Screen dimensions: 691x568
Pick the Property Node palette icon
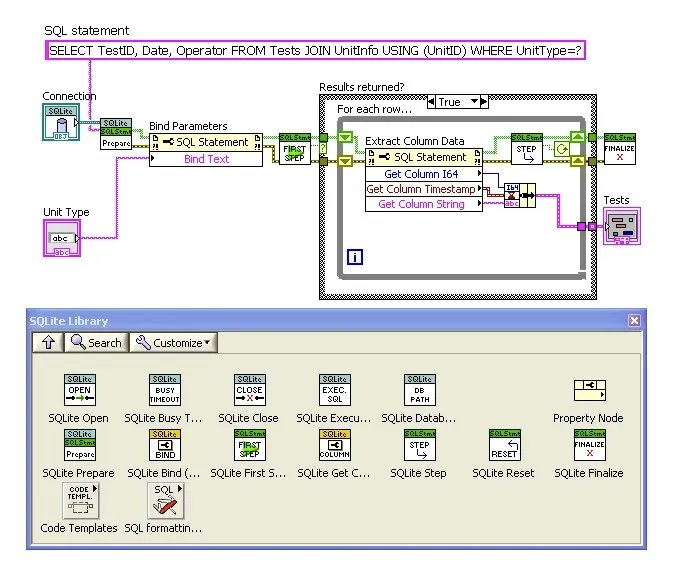[590, 390]
